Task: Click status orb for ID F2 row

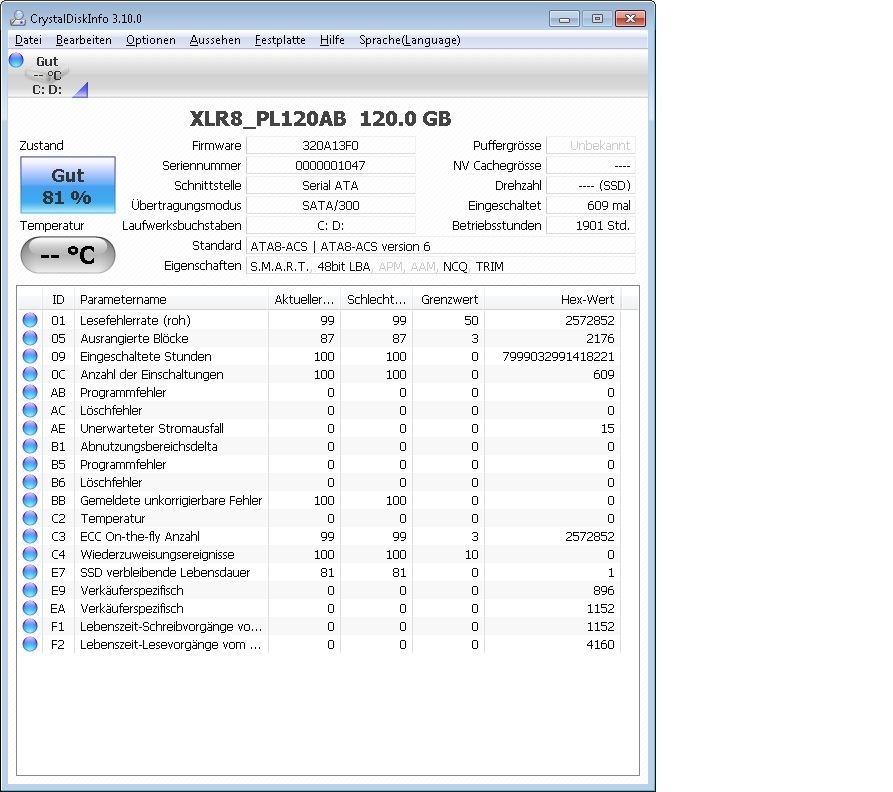Action: [x=30, y=645]
